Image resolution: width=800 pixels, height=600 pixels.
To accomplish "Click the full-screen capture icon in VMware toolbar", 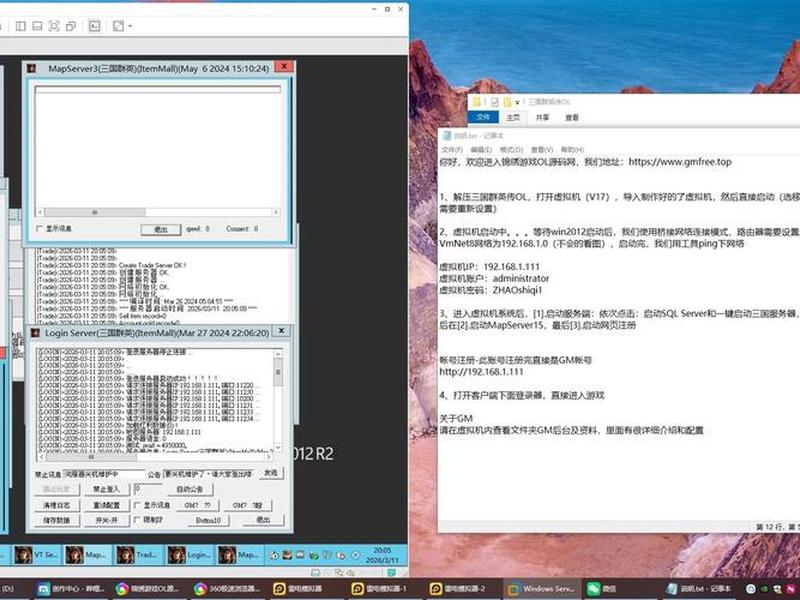I will pyautogui.click(x=54, y=26).
